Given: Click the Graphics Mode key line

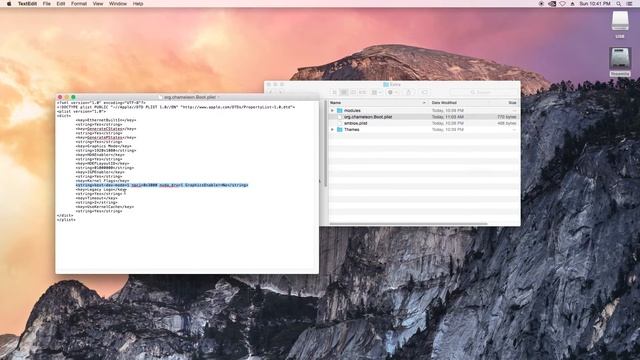Looking at the screenshot, I should pyautogui.click(x=103, y=146).
